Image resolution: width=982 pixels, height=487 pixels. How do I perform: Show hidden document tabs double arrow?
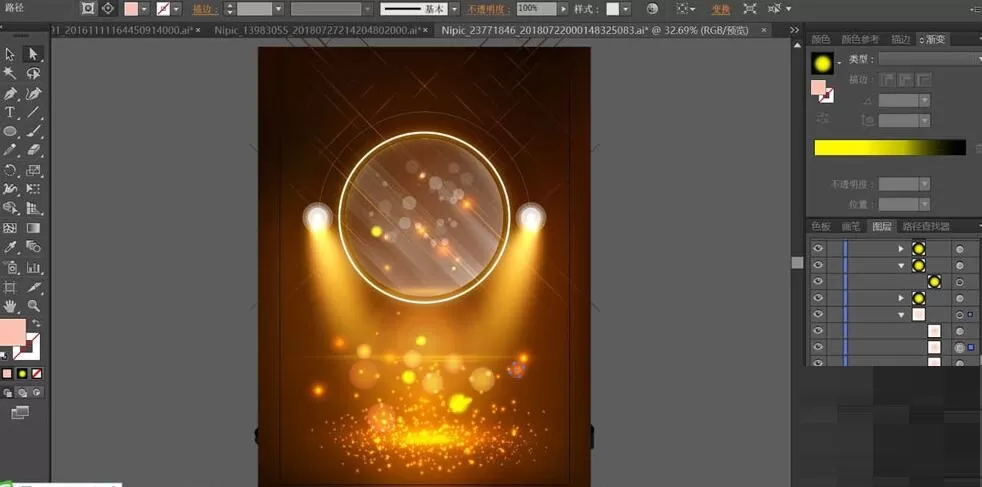pos(794,30)
